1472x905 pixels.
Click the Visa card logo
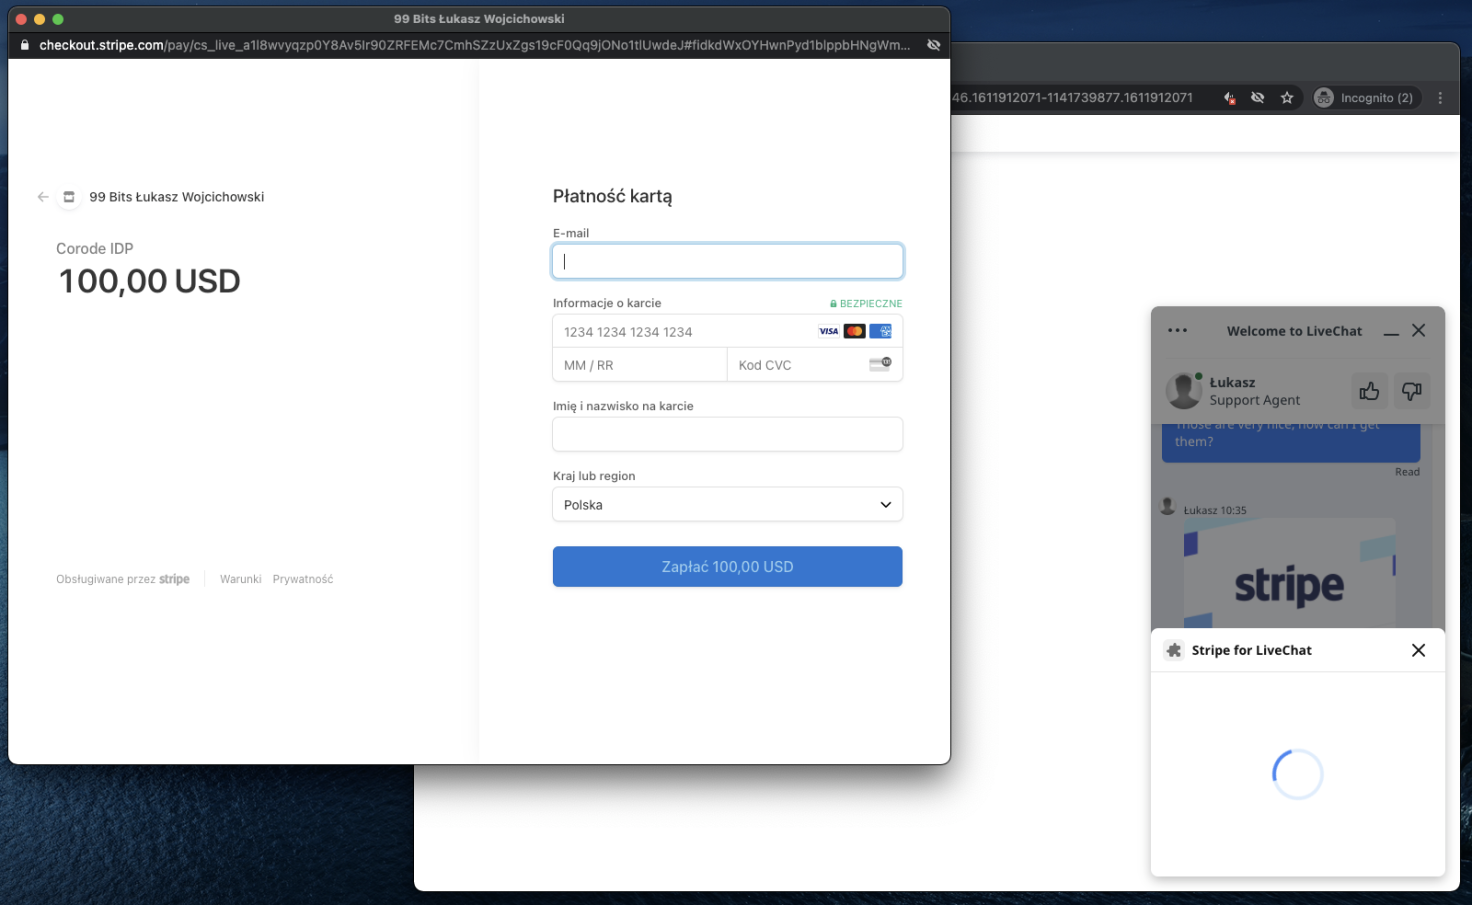pos(829,331)
